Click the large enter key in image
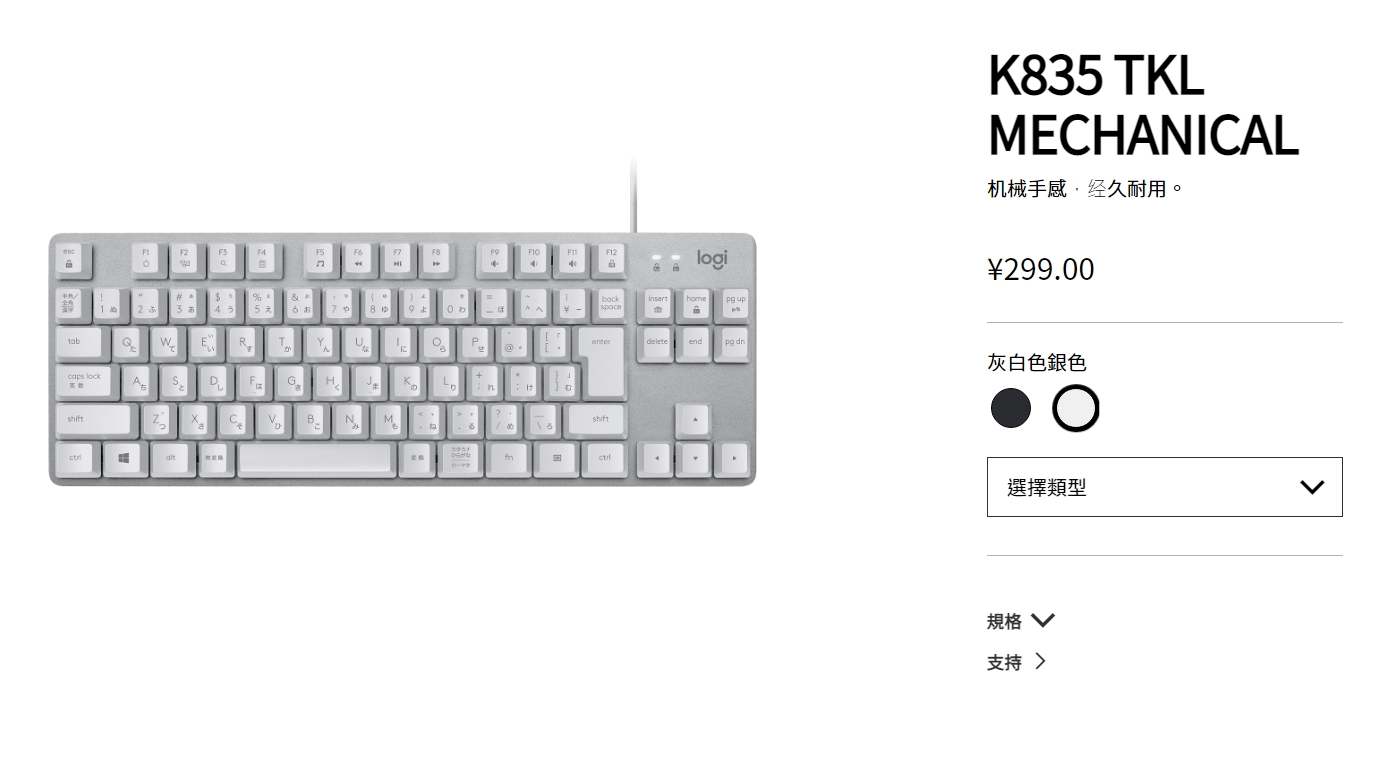 [603, 360]
